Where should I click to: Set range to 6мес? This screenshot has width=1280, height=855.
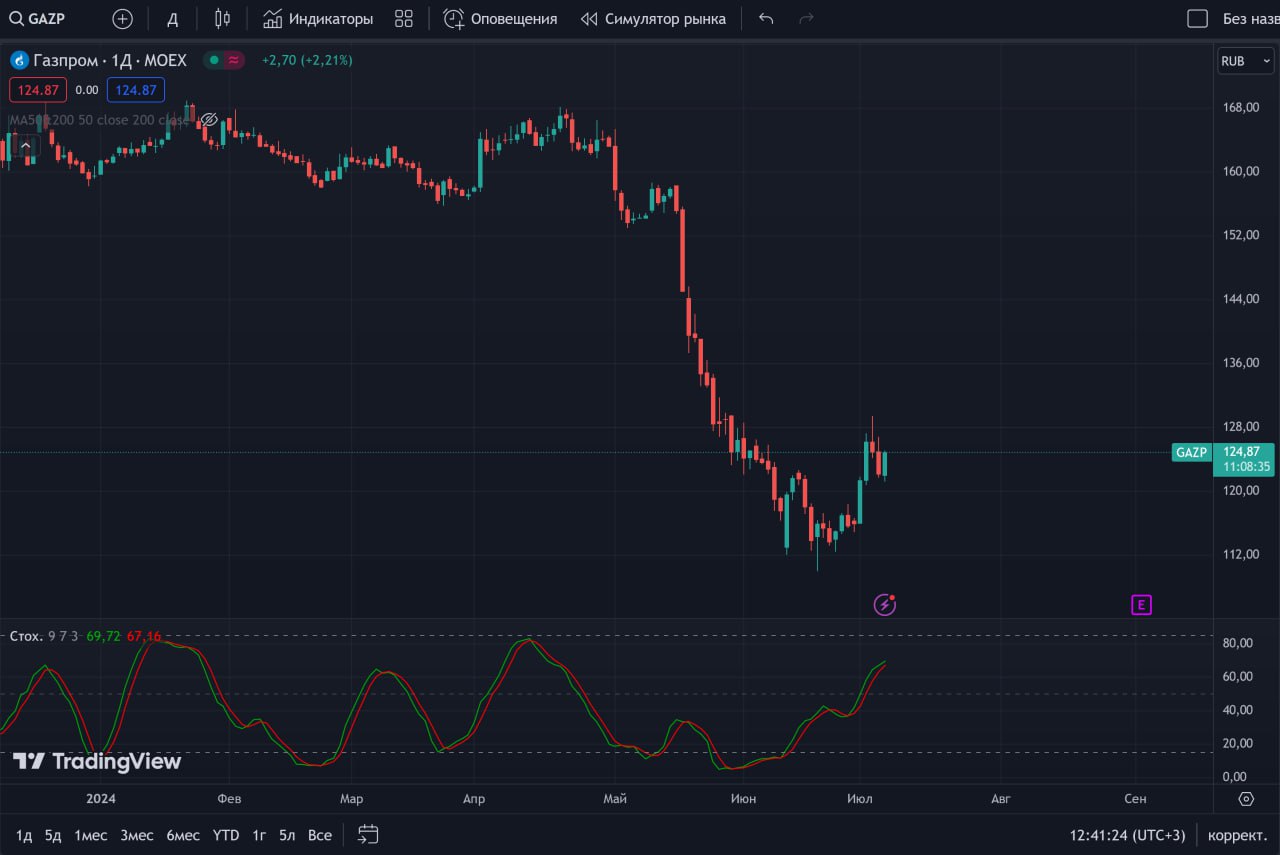point(183,835)
